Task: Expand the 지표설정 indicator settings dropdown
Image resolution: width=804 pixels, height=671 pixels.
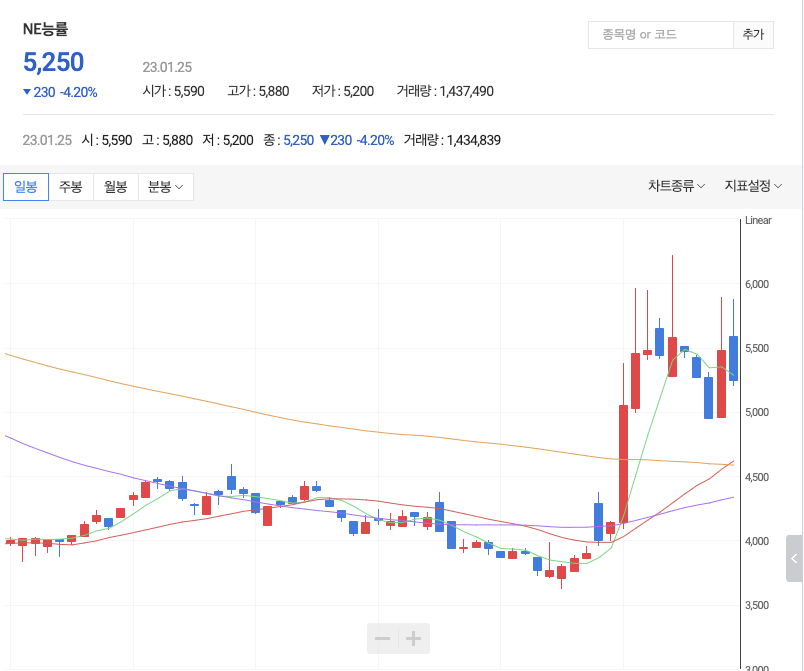Action: [753, 186]
